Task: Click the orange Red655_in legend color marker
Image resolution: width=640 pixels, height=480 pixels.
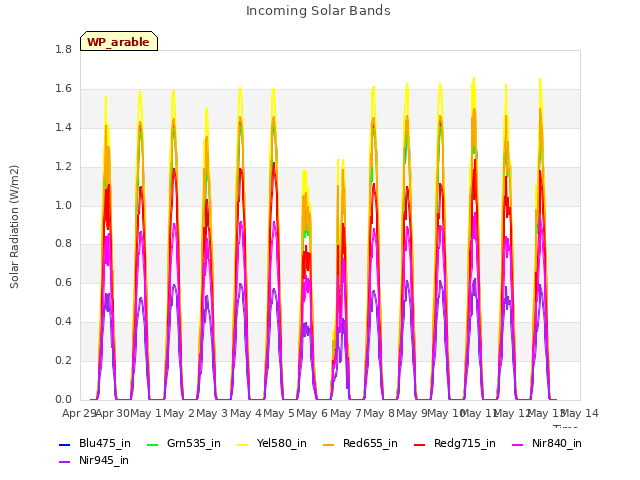Action: [329, 444]
